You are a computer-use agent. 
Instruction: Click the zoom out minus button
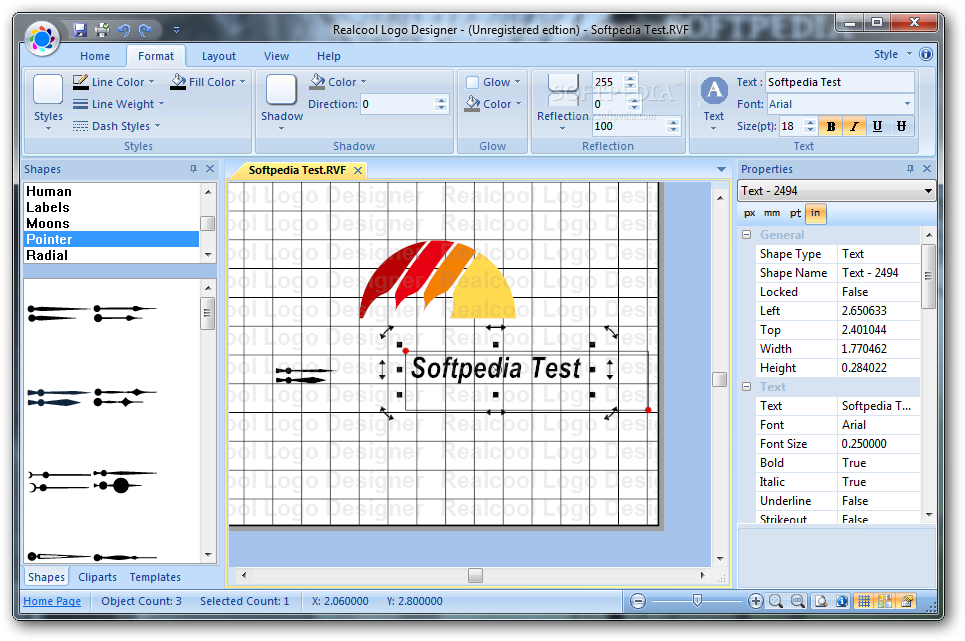638,601
